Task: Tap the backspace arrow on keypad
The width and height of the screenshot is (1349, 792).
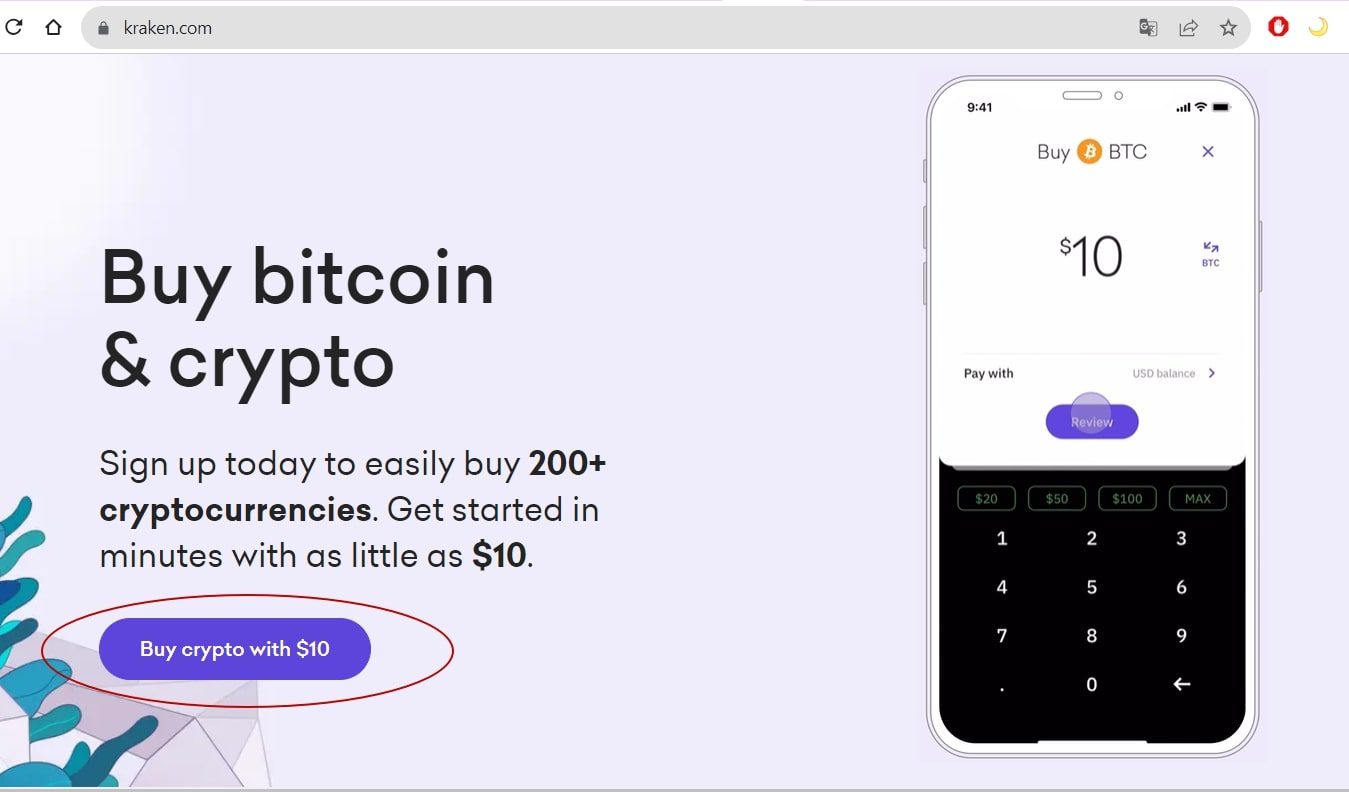Action: pos(1182,684)
